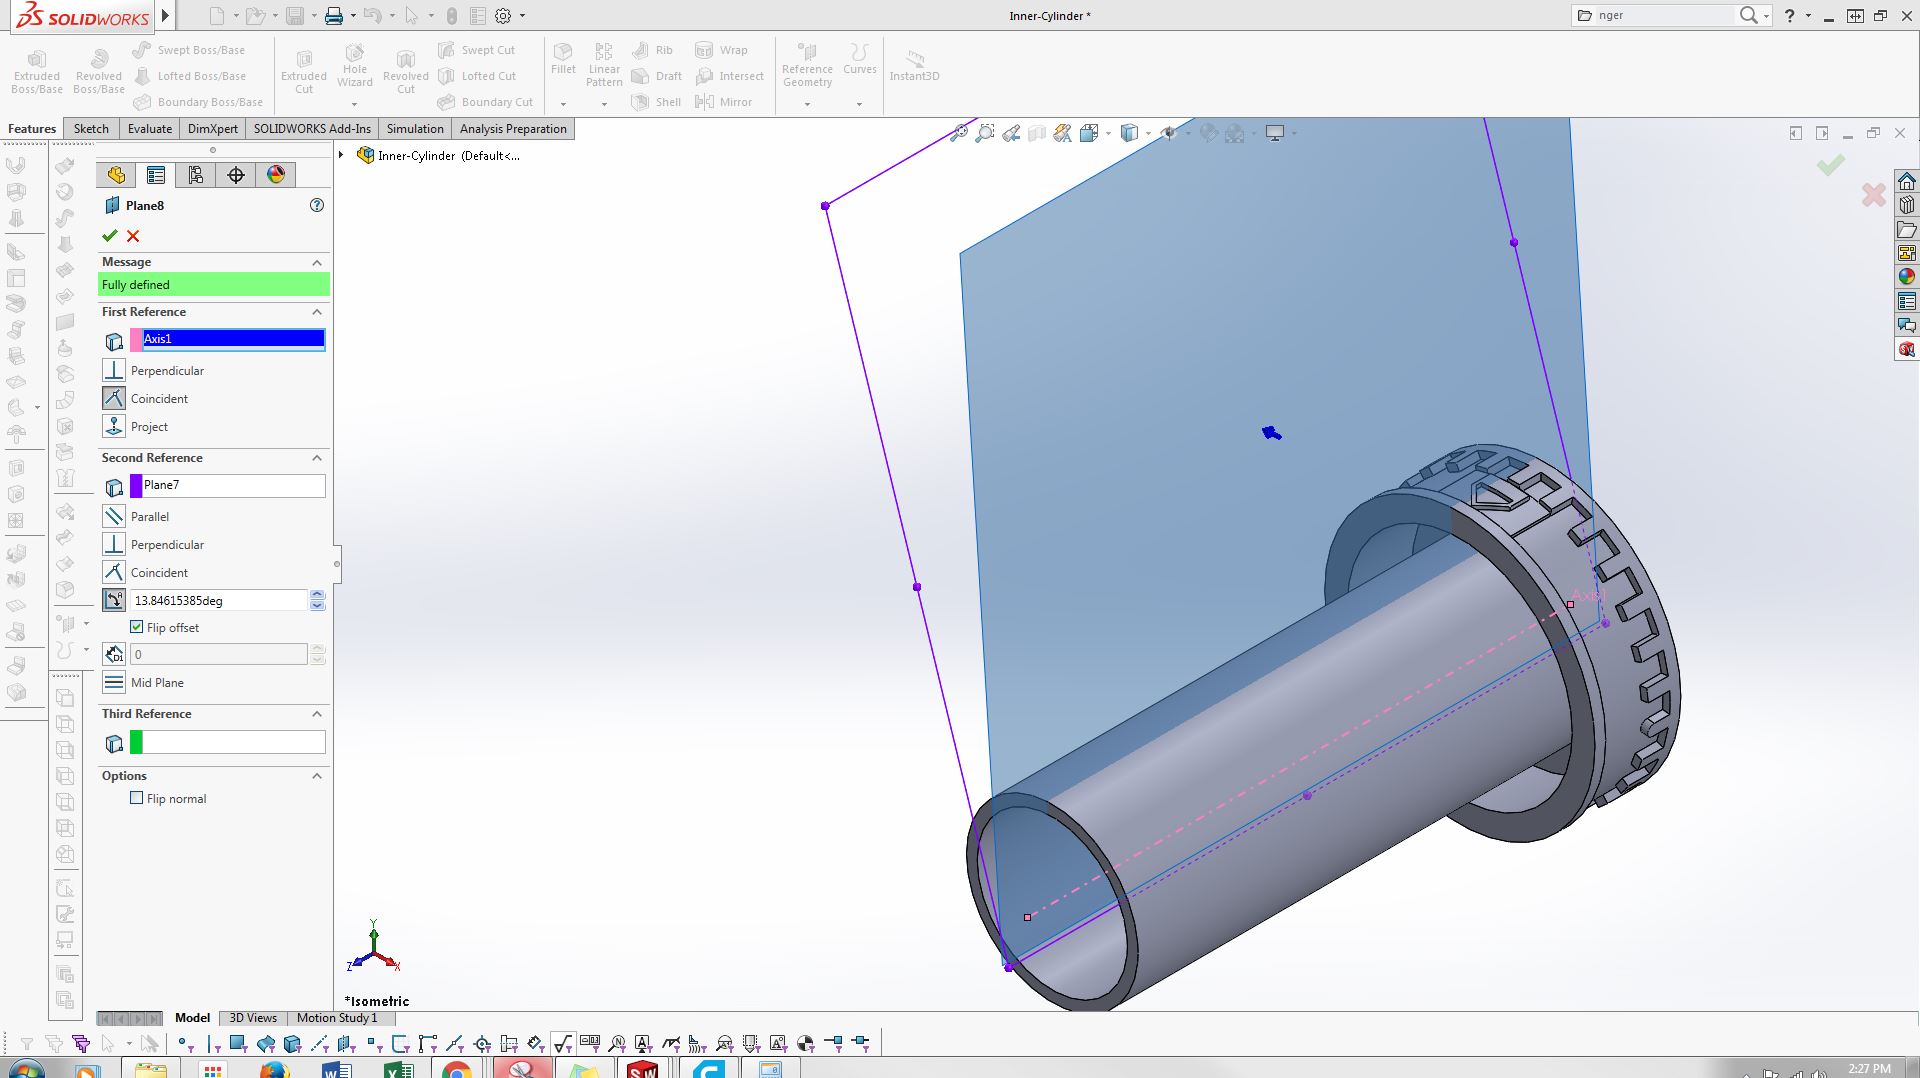The height and width of the screenshot is (1078, 1920).
Task: Click the Extruded Cut tool
Action: coord(304,72)
